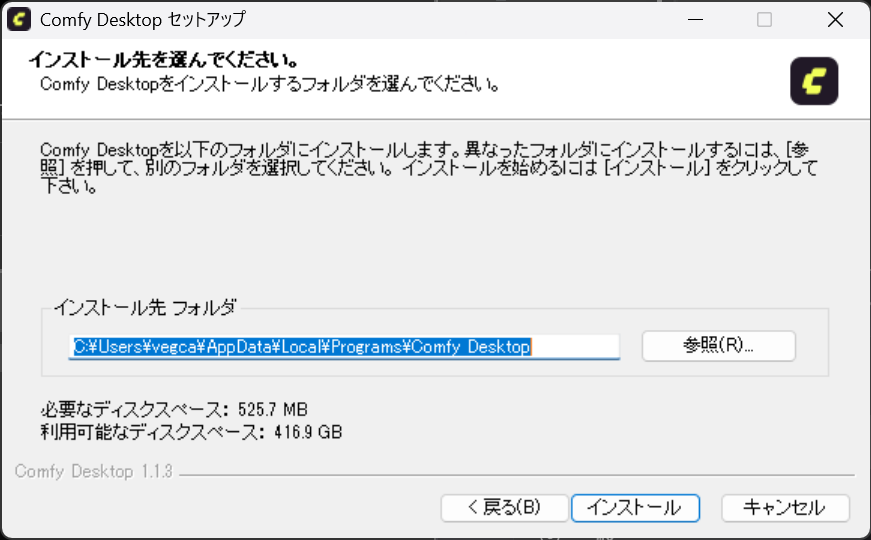Open folder browser with 参照(R)... button
The height and width of the screenshot is (540, 871).
718,346
